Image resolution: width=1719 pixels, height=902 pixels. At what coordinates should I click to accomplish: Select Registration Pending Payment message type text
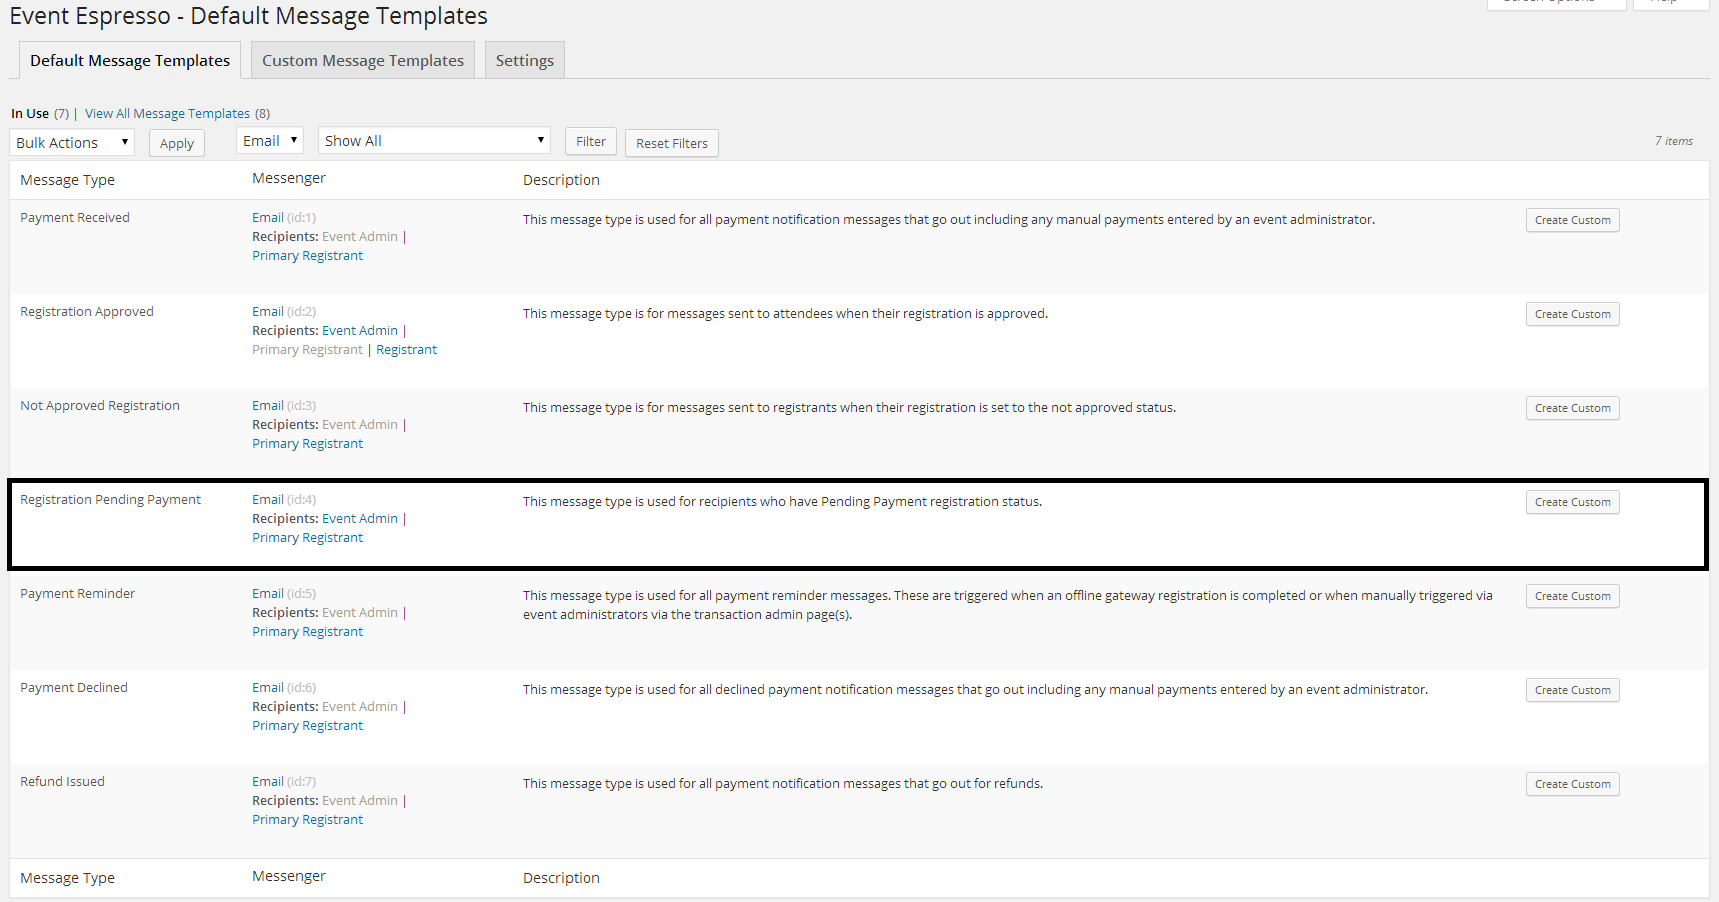[110, 499]
